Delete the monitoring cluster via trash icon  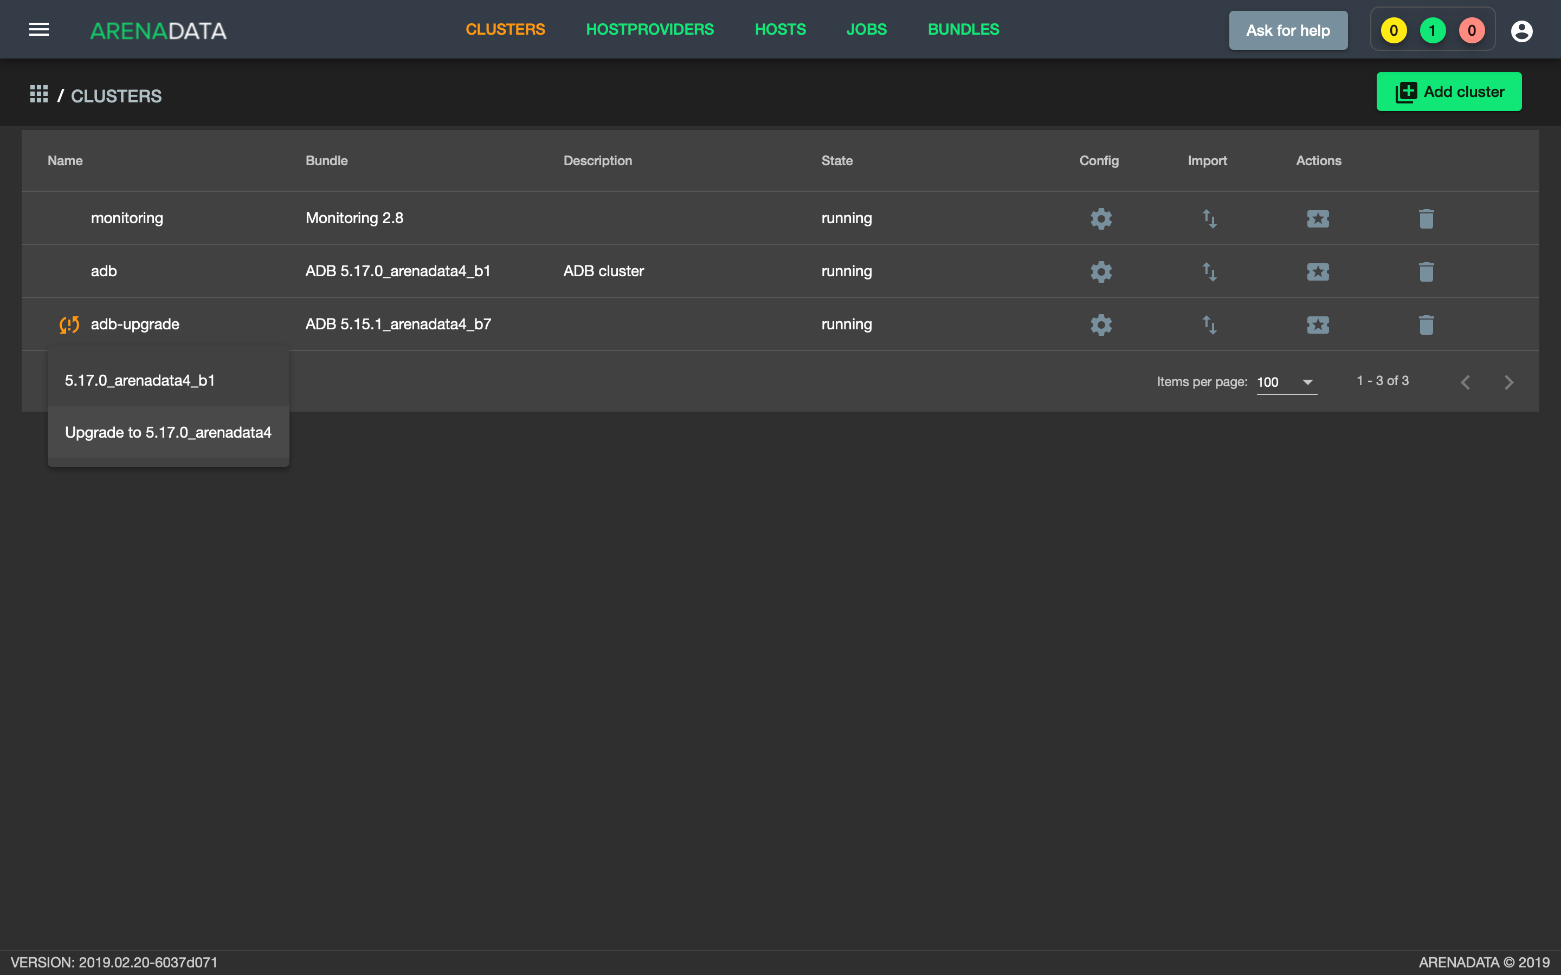click(x=1426, y=218)
